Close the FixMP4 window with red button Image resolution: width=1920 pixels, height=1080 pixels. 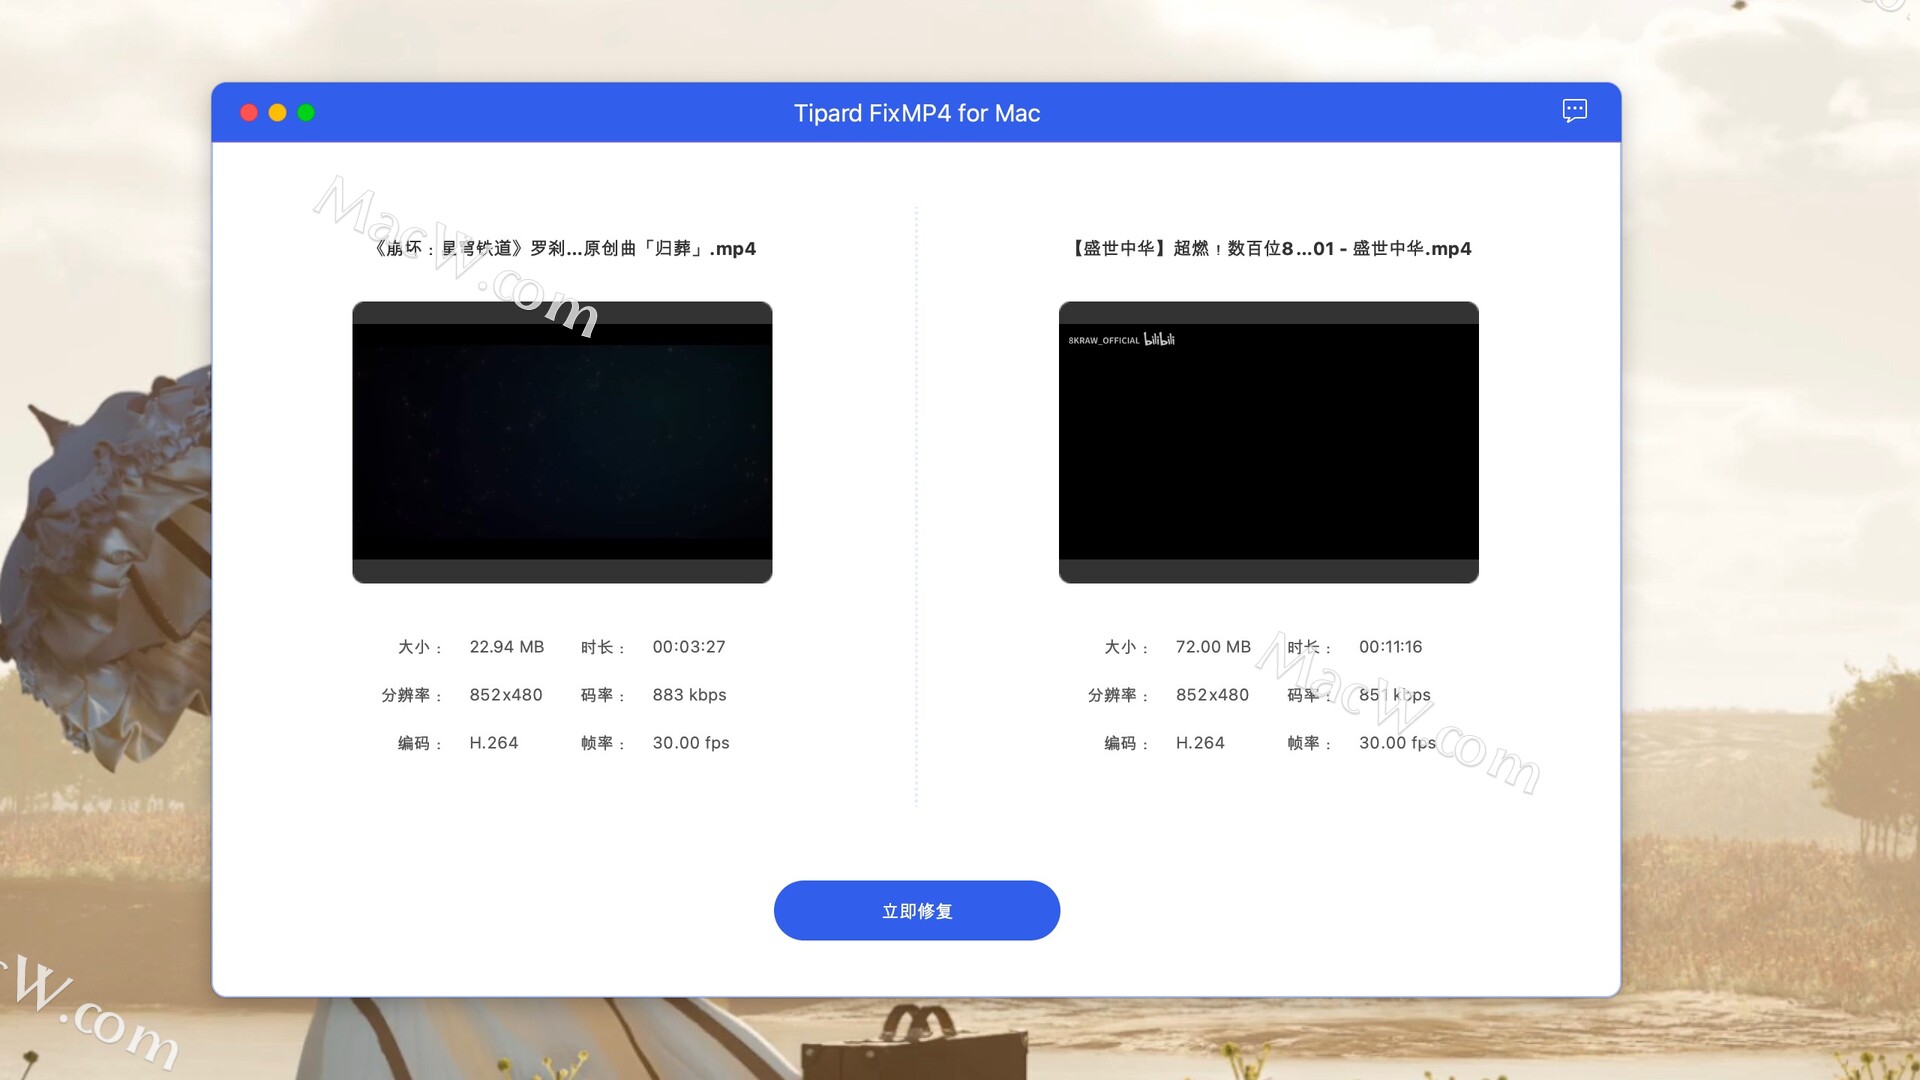tap(249, 113)
